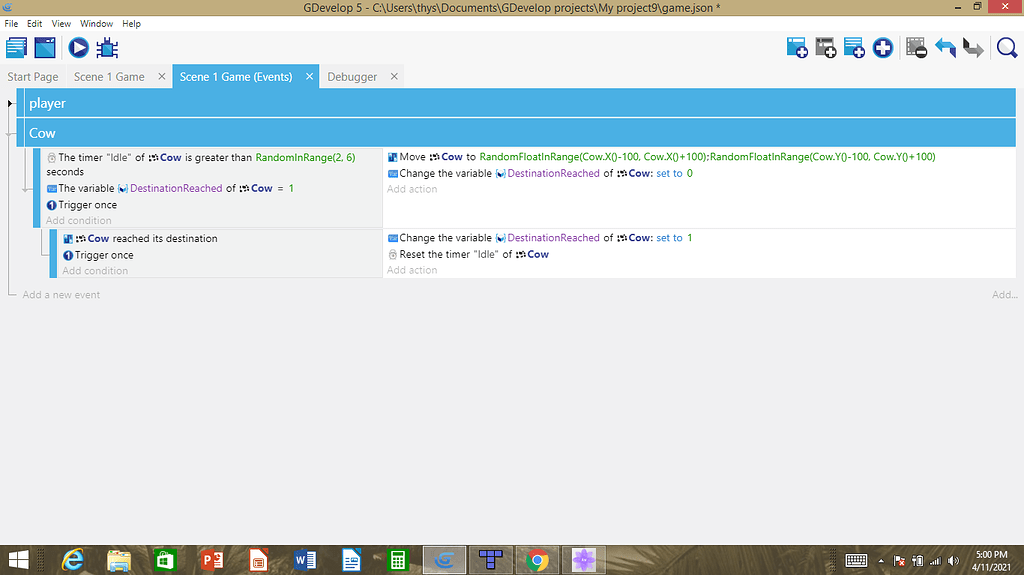Expand the collapsed player event group
This screenshot has width=1024, height=575.
coord(11,103)
